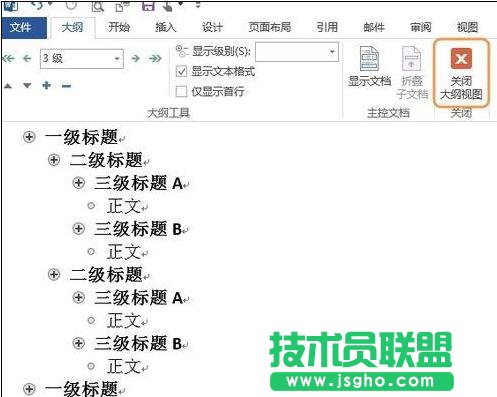Click body bullet circle under first 三级标题 A
This screenshot has height=397, width=497.
click(91, 206)
